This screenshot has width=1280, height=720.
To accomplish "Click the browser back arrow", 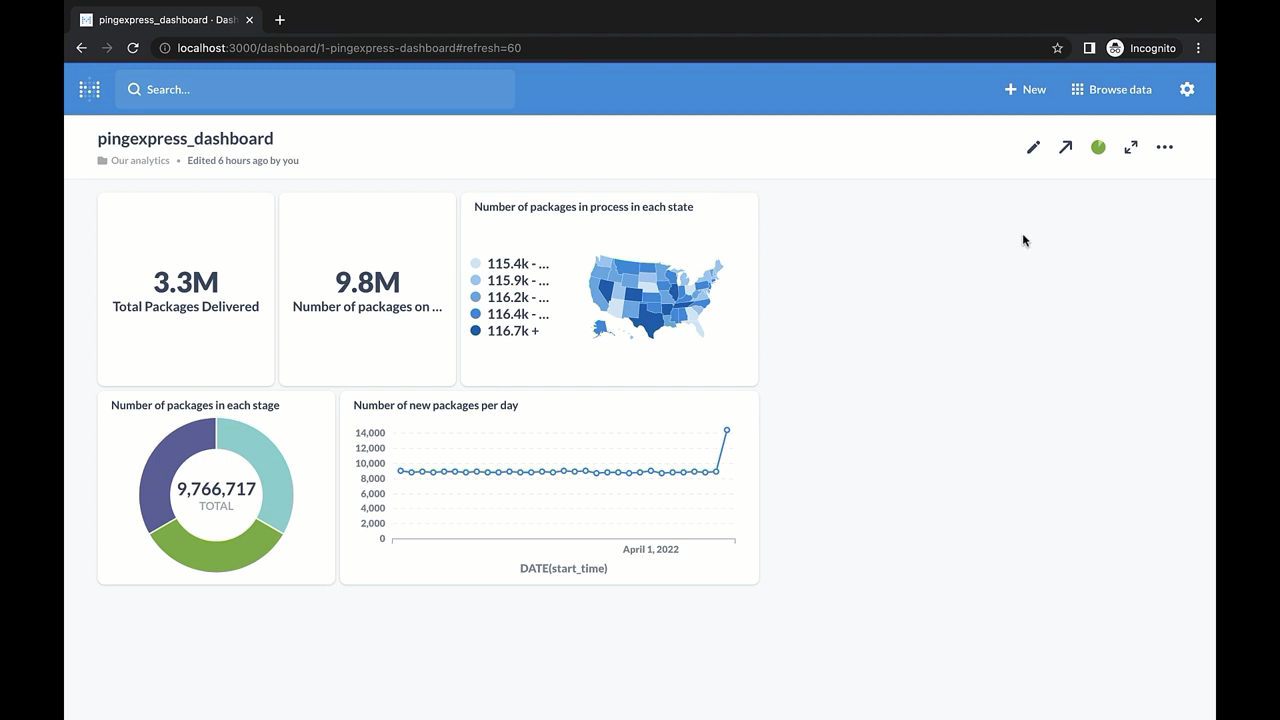I will (81, 48).
